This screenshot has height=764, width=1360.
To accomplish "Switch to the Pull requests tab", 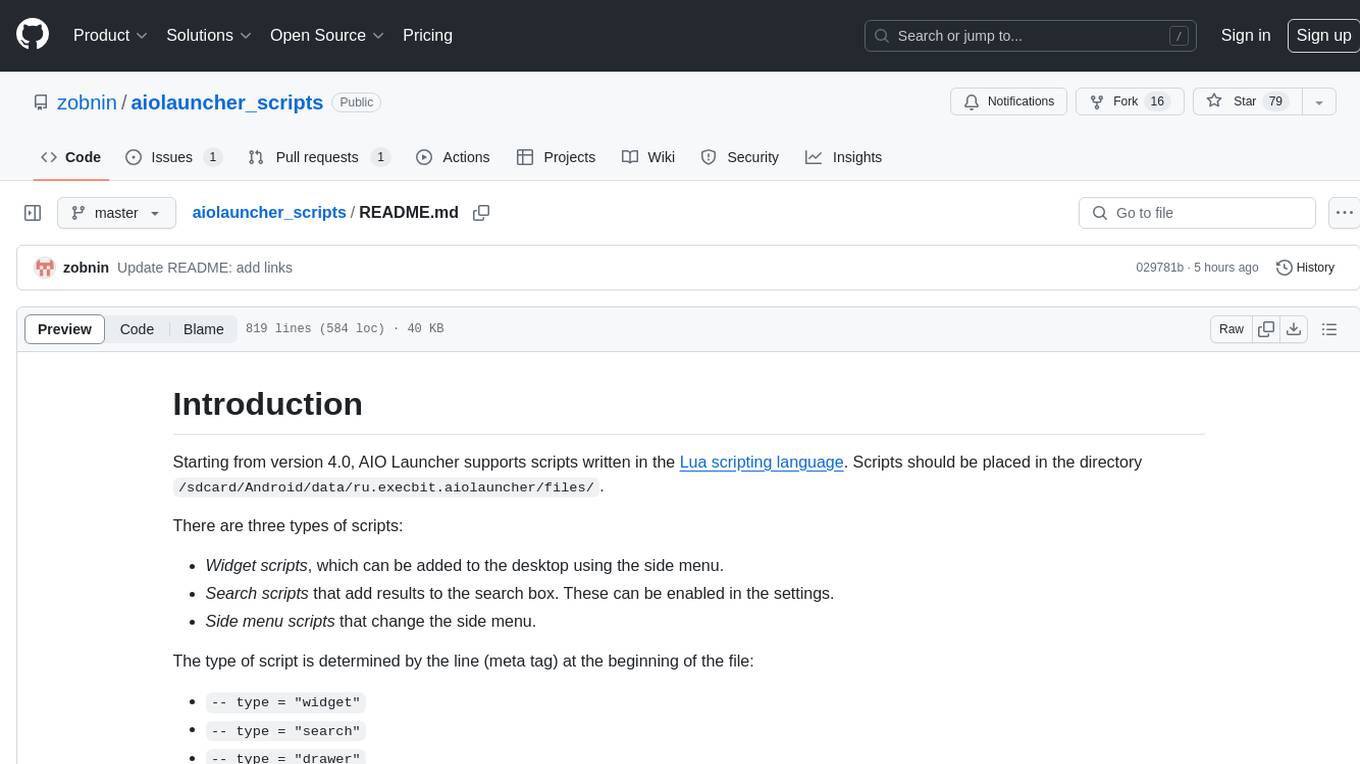I will click(x=318, y=157).
